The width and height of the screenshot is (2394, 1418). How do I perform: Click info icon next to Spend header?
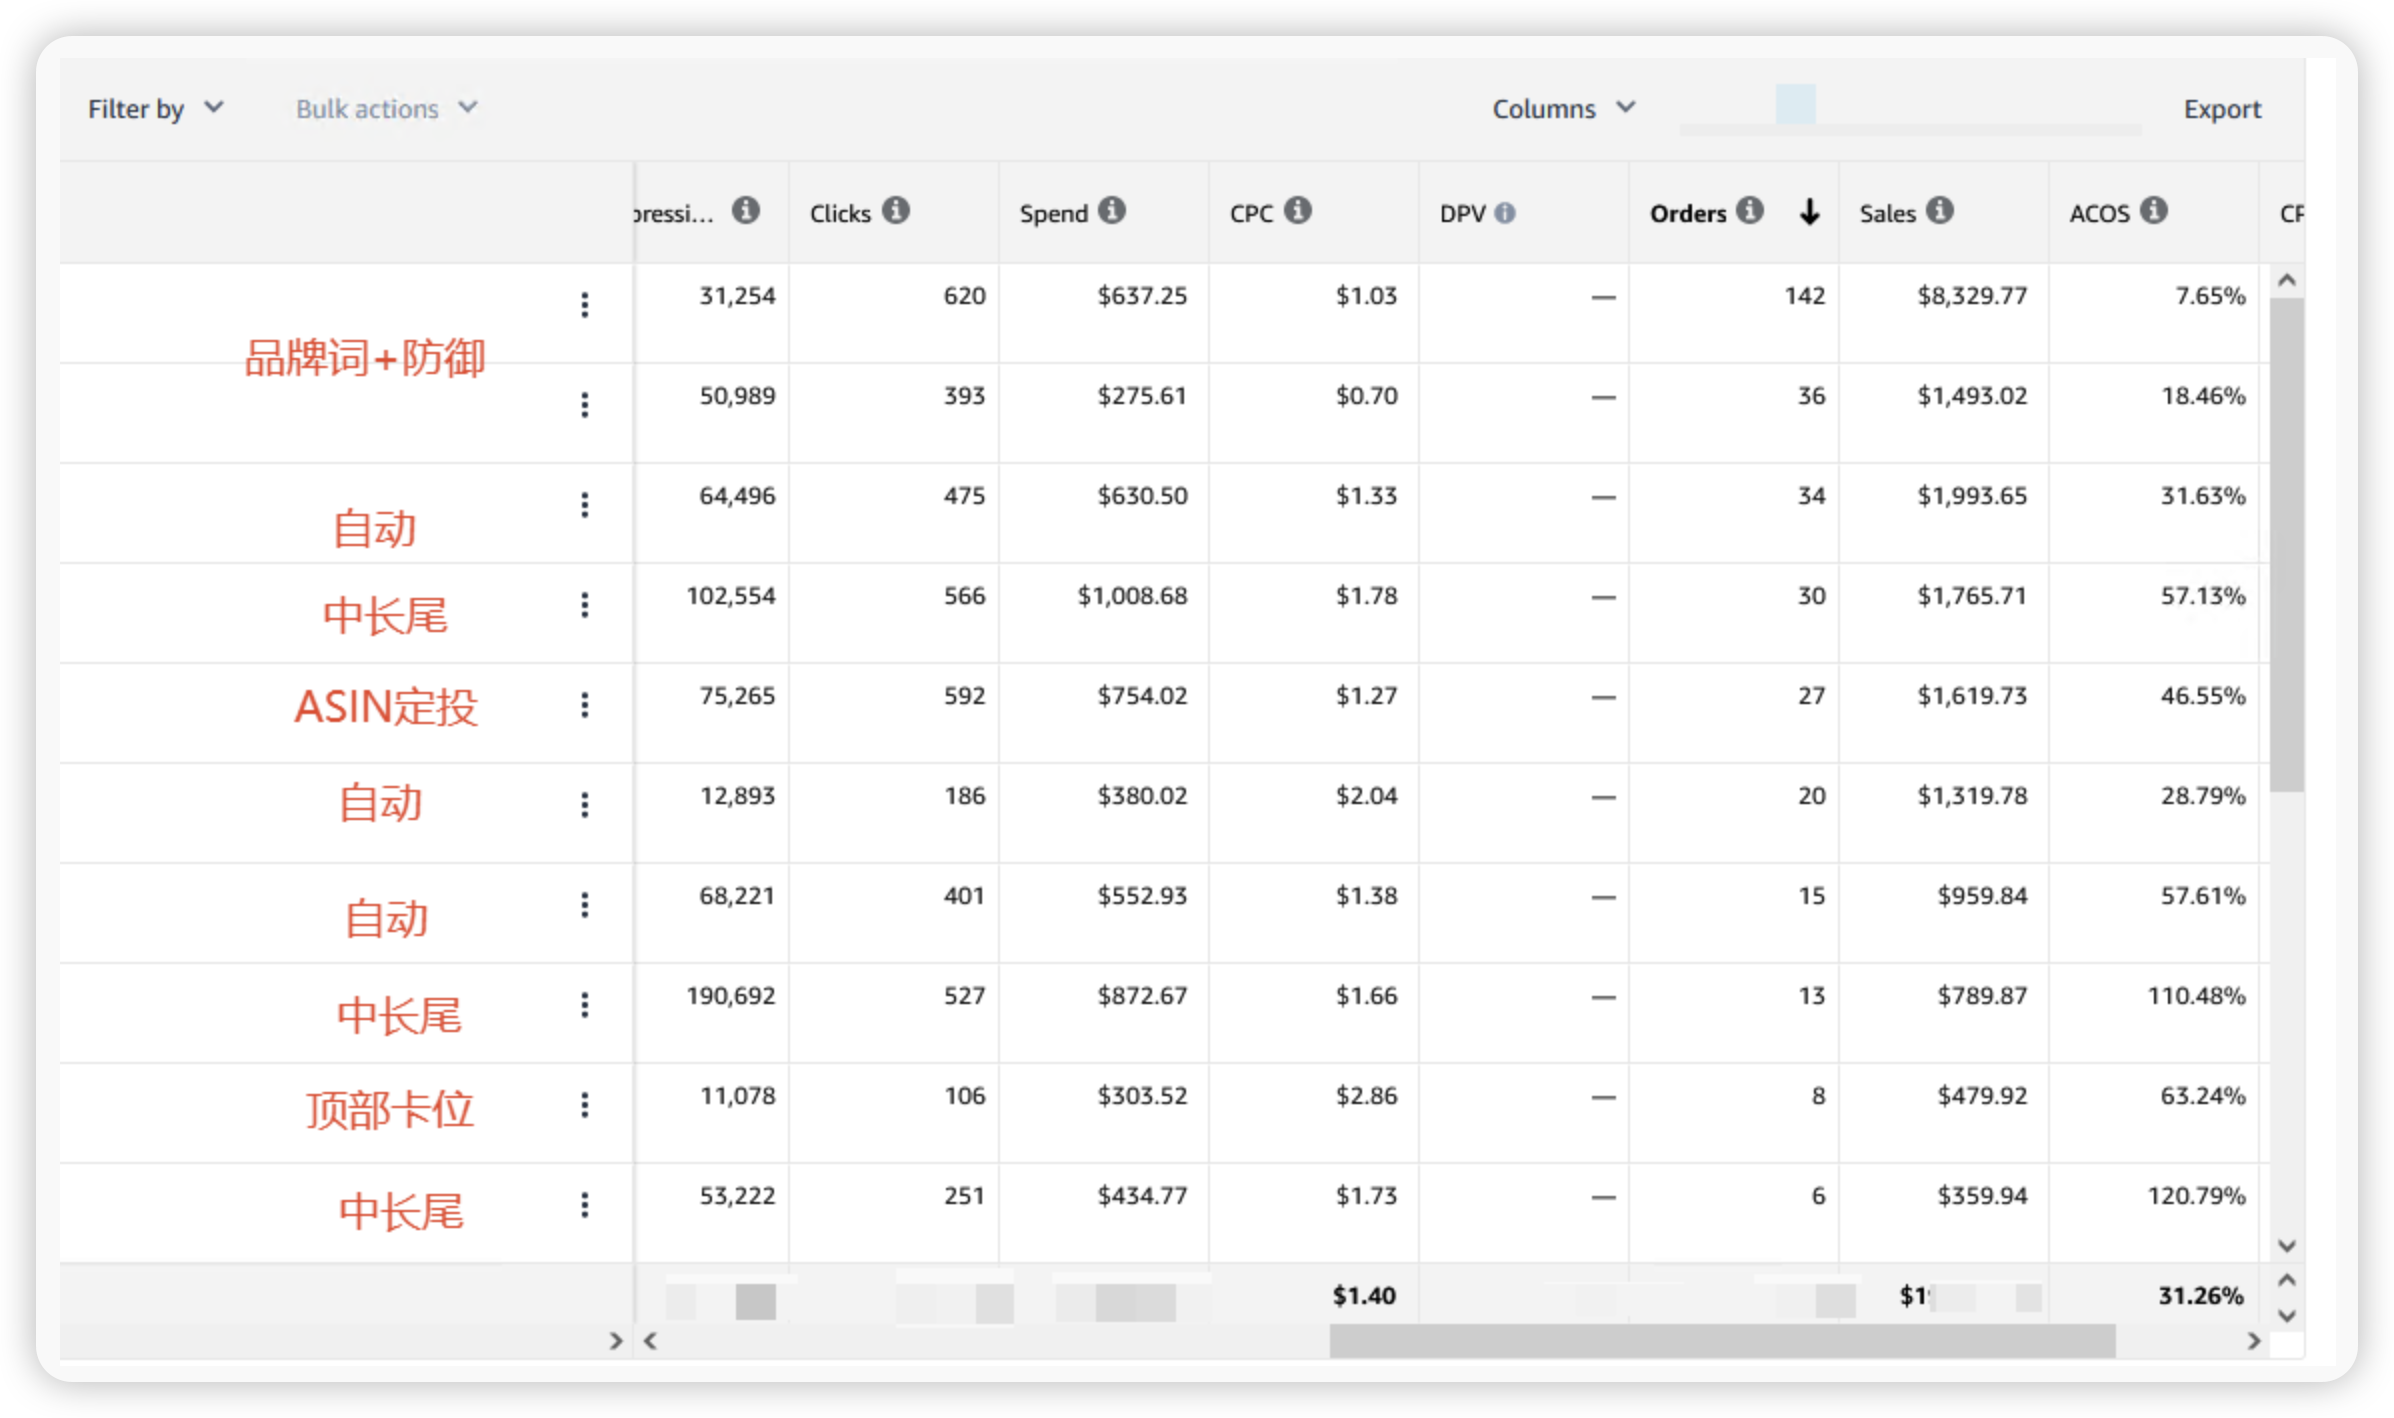(x=1112, y=211)
